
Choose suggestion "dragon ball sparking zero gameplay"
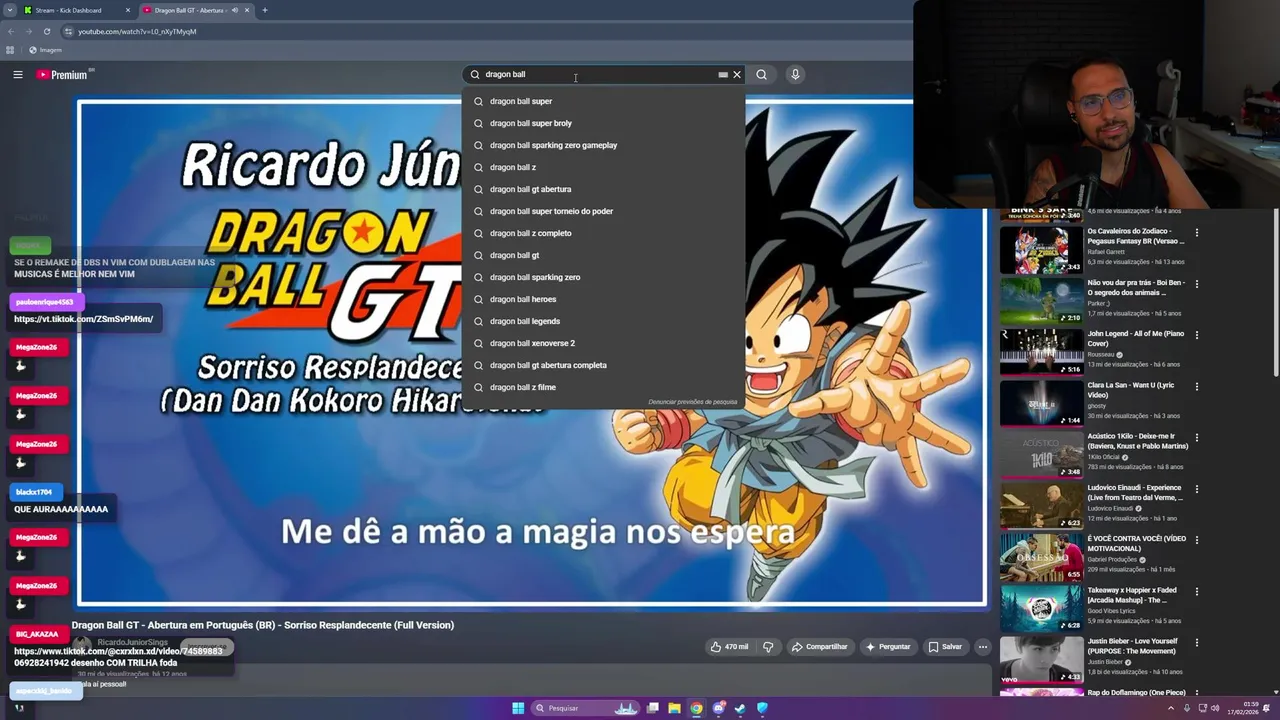(603, 145)
